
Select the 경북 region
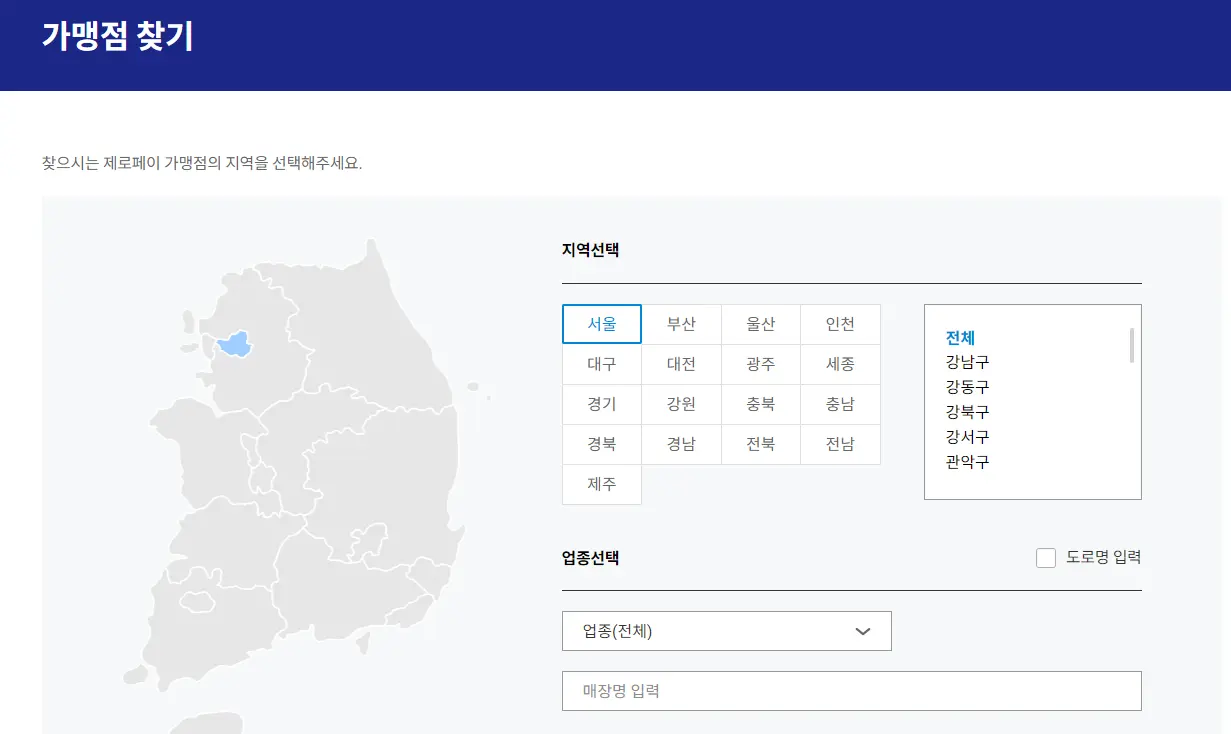(602, 444)
